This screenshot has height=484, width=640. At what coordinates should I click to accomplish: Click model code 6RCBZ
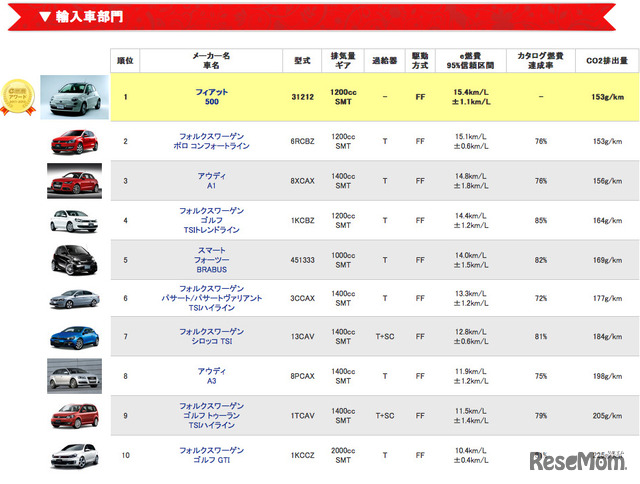coord(302,142)
